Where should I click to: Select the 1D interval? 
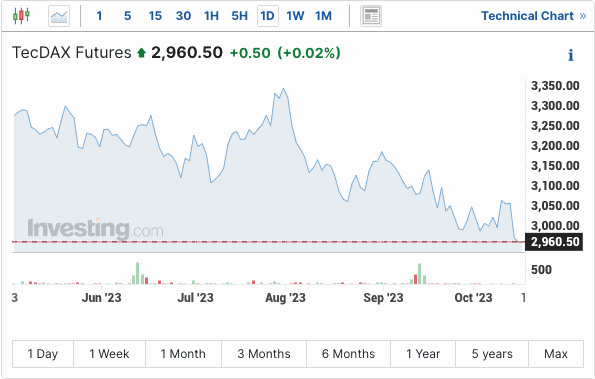[x=268, y=16]
